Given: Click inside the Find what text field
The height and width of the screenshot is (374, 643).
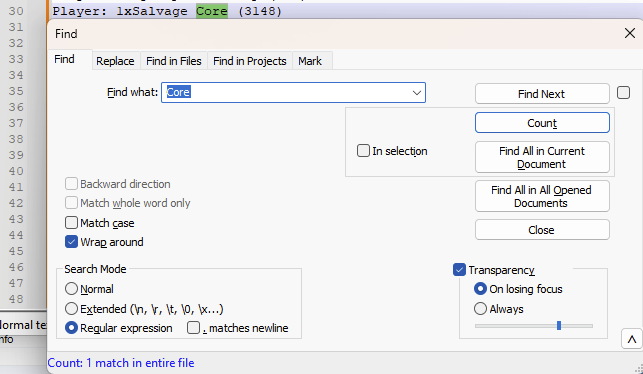Looking at the screenshot, I should pos(287,93).
